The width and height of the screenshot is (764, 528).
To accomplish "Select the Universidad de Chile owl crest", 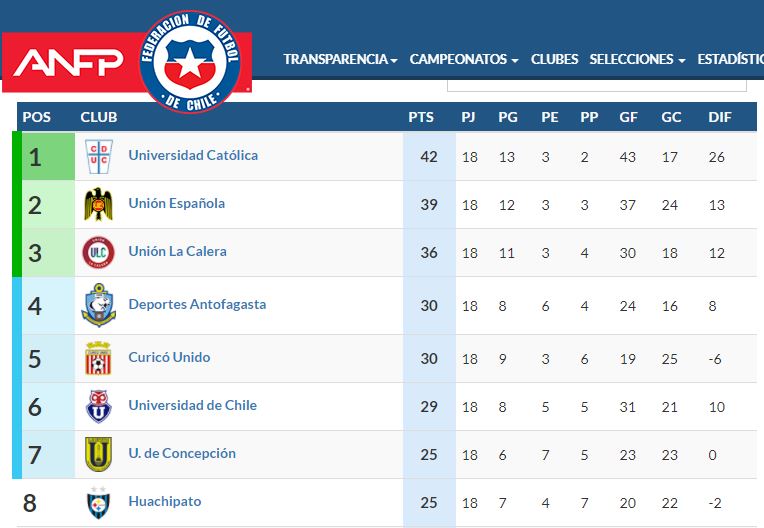I will [x=98, y=406].
